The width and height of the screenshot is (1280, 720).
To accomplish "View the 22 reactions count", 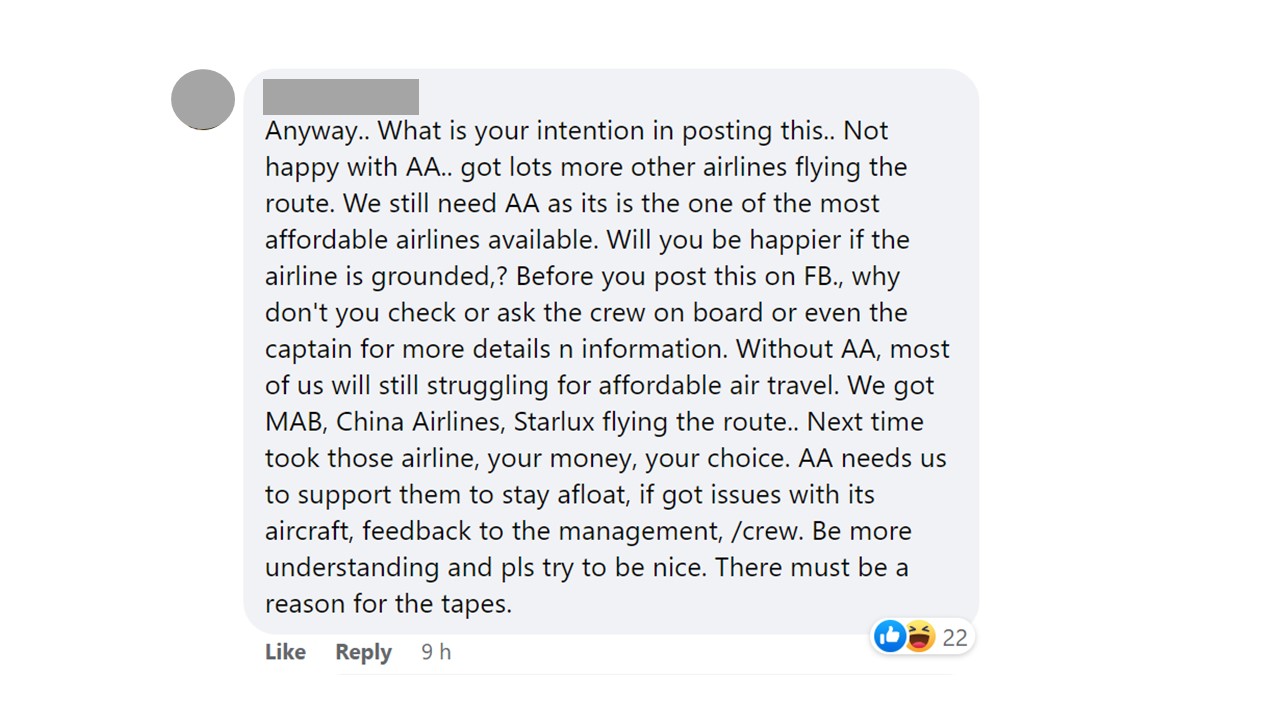I will pos(955,637).
